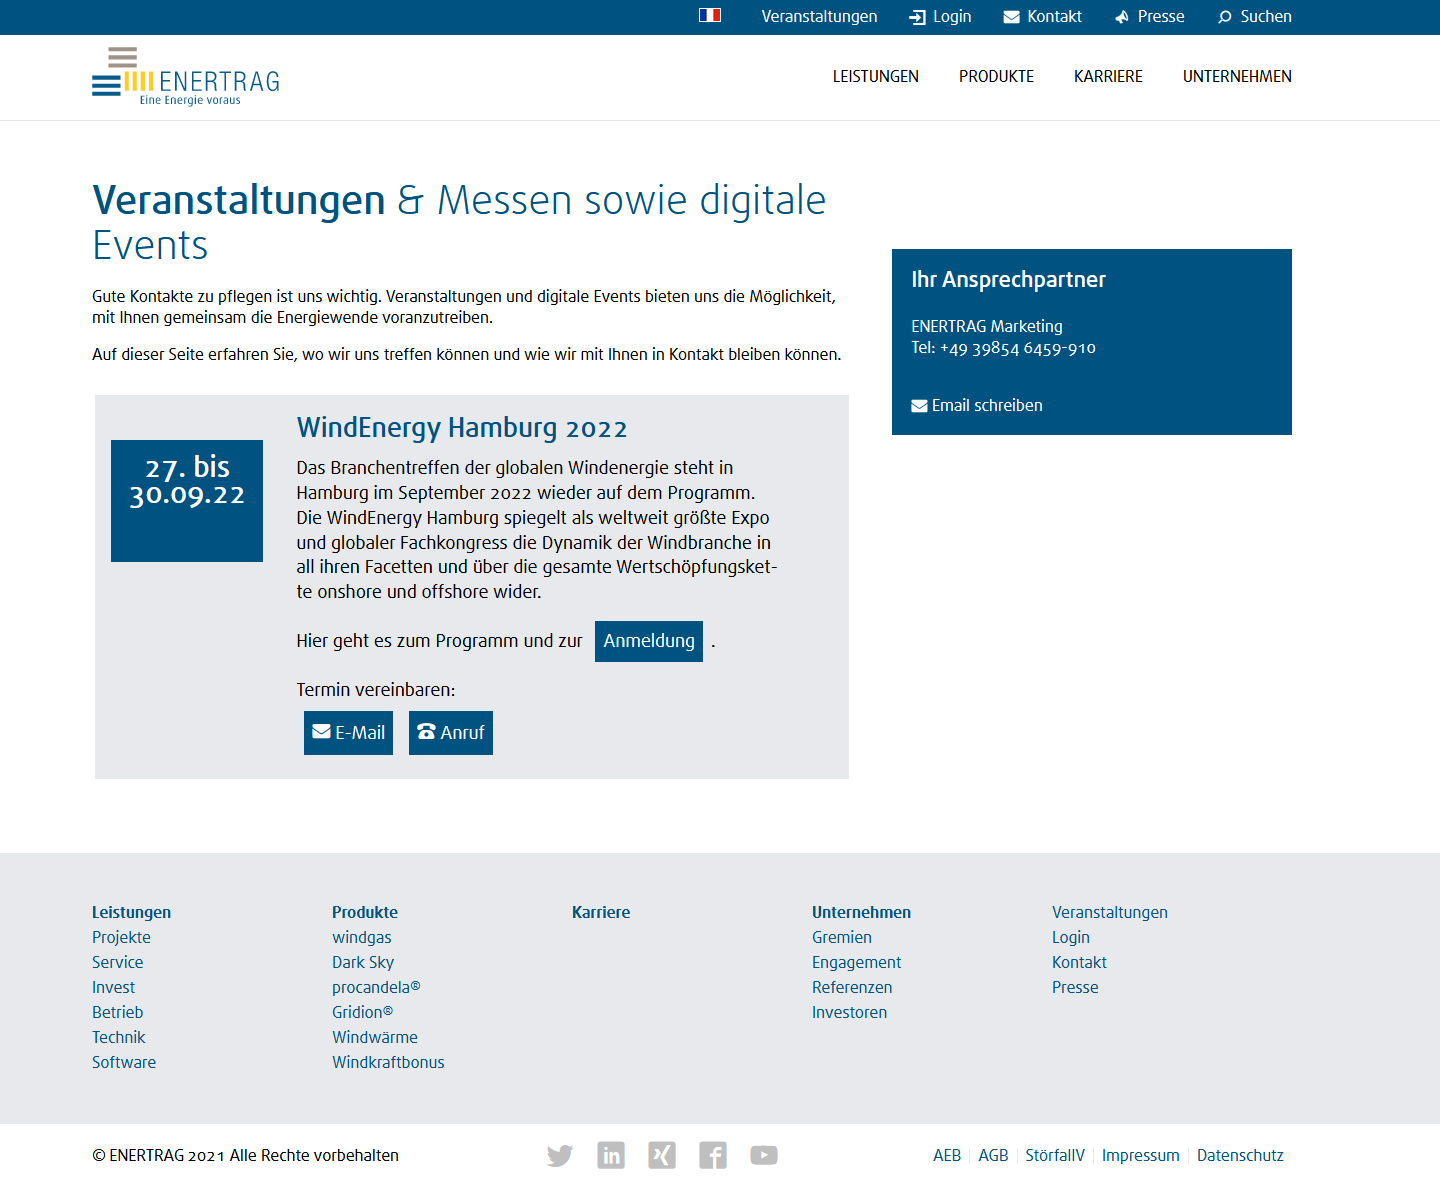Viewport: 1440px width, 1180px height.
Task: Open Technik footer link
Action: [118, 1037]
